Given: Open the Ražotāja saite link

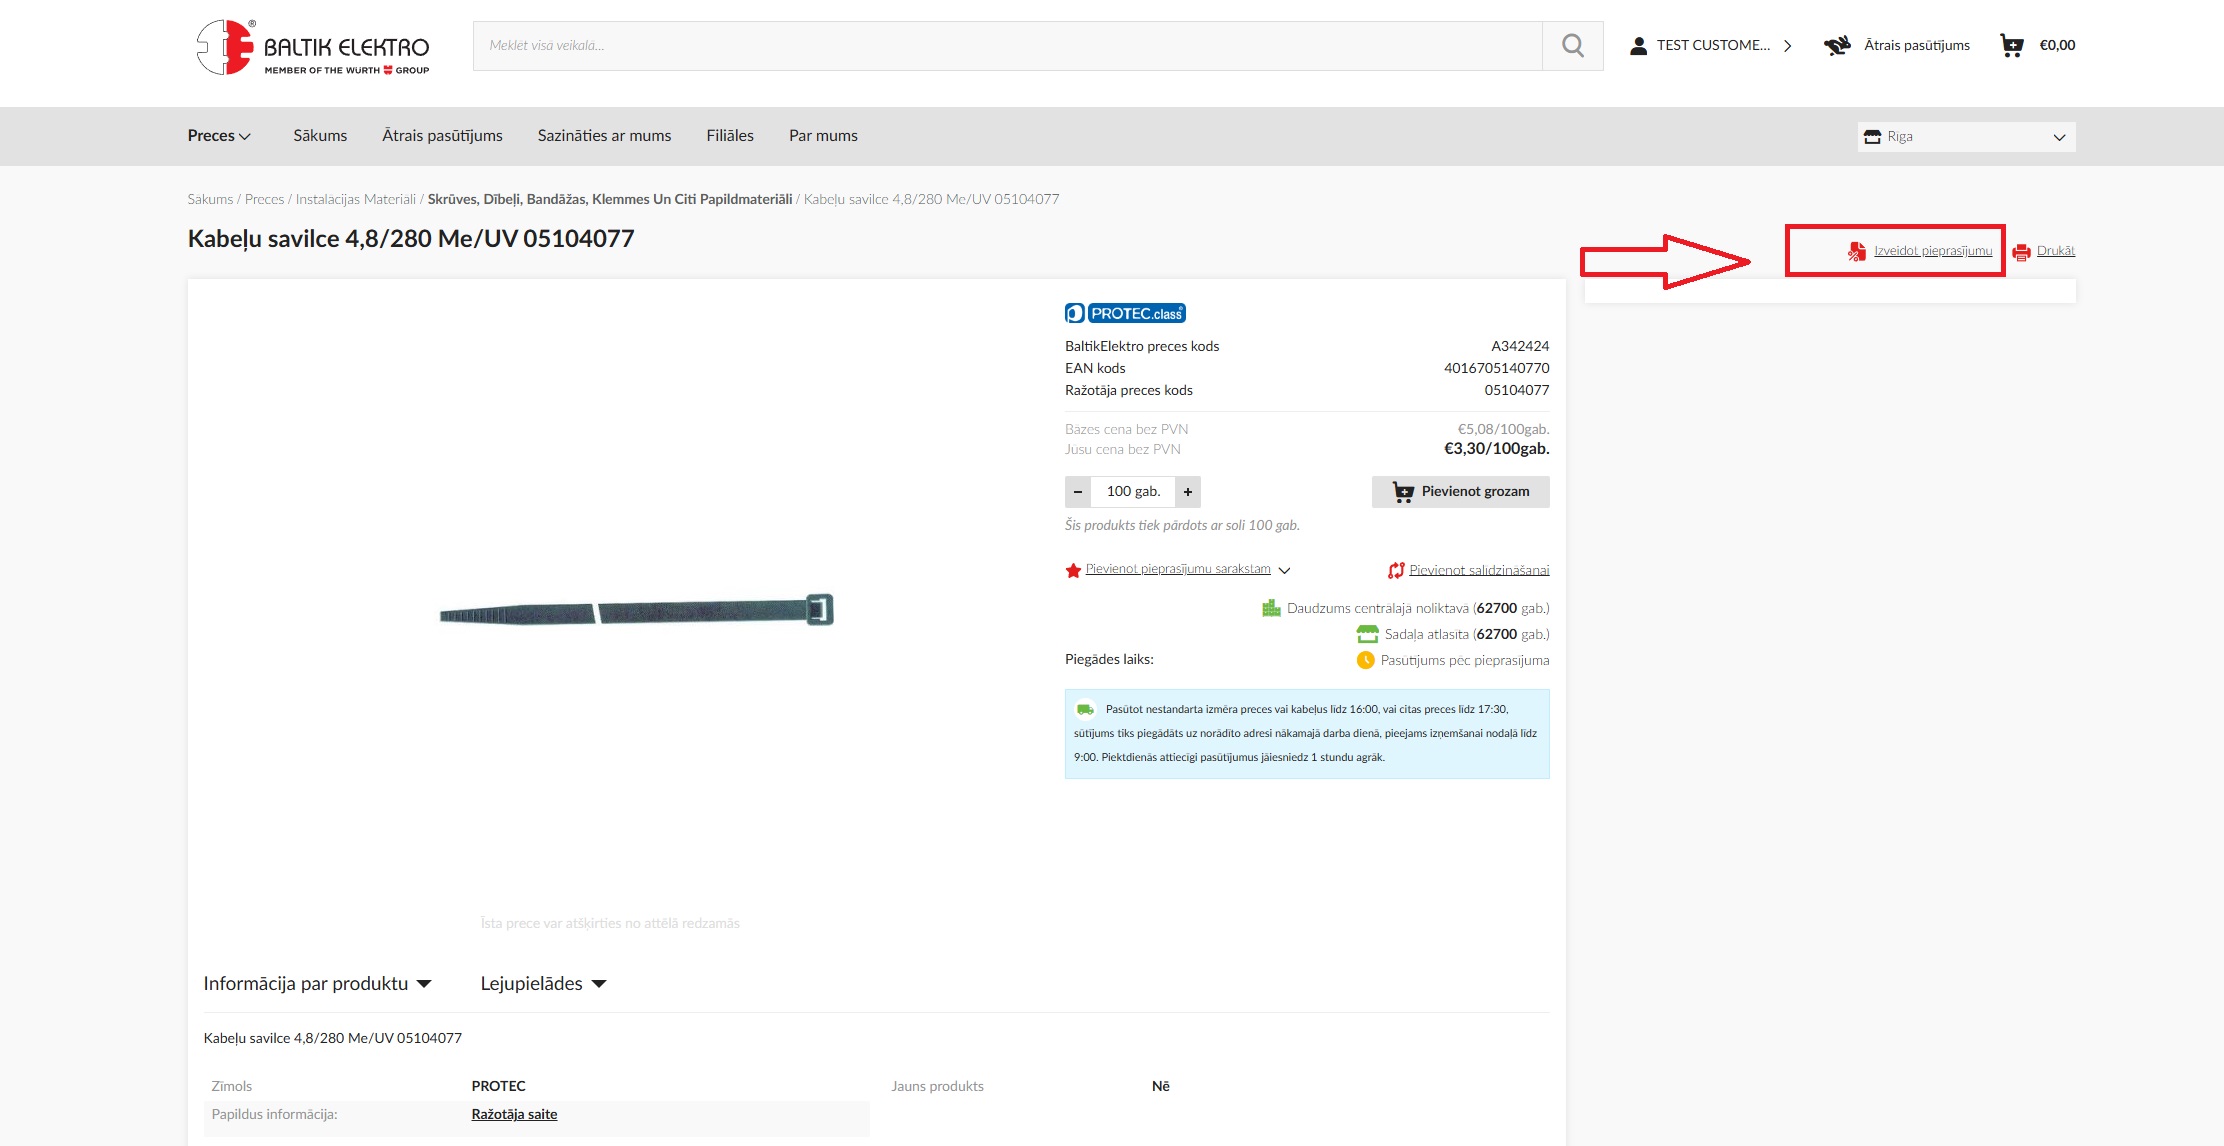Looking at the screenshot, I should (x=514, y=1114).
